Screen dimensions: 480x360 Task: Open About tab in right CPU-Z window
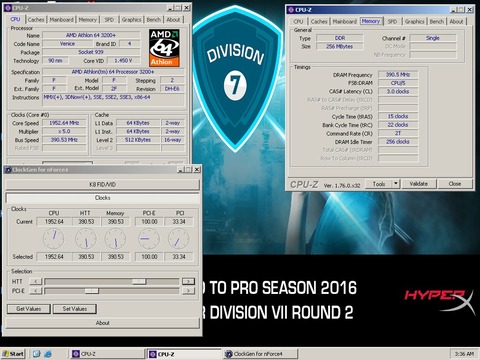click(x=456, y=21)
